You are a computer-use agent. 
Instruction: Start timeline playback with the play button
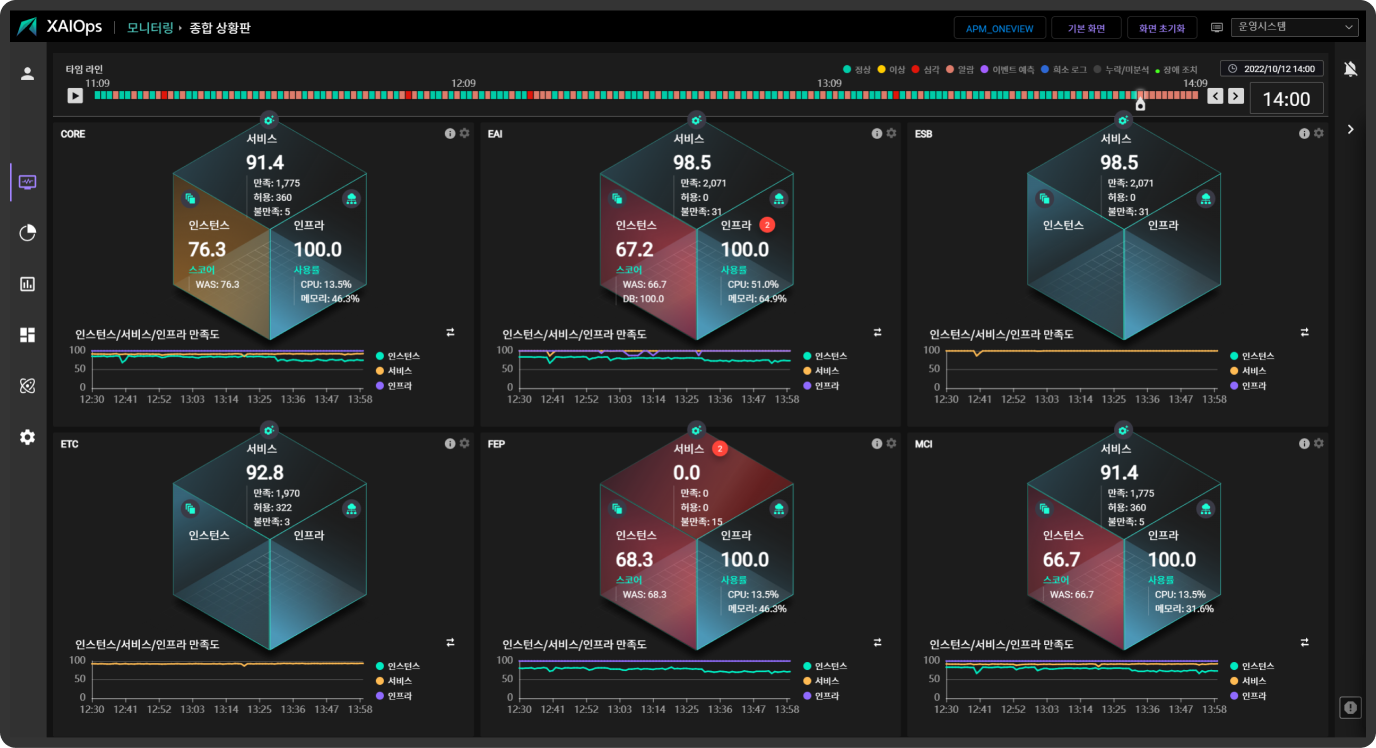75,96
